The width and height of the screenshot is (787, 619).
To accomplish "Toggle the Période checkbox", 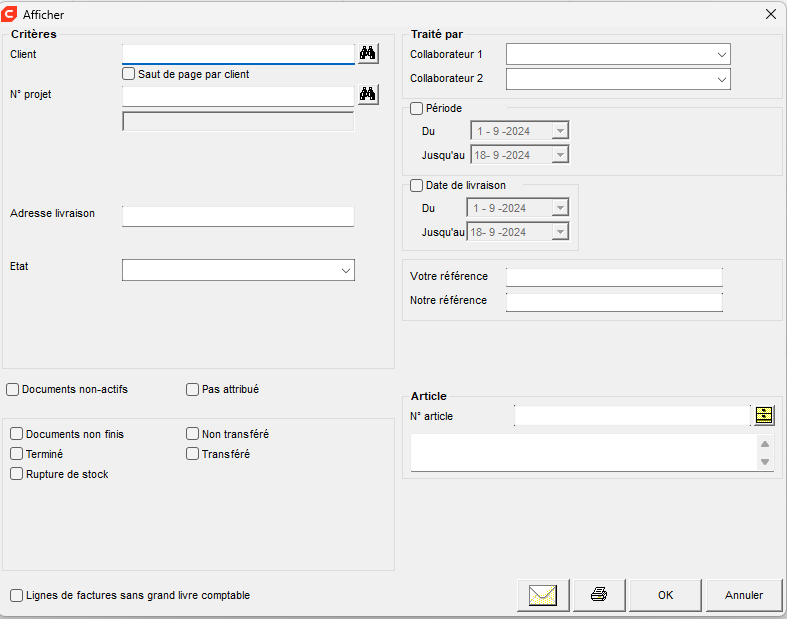I will tap(417, 108).
